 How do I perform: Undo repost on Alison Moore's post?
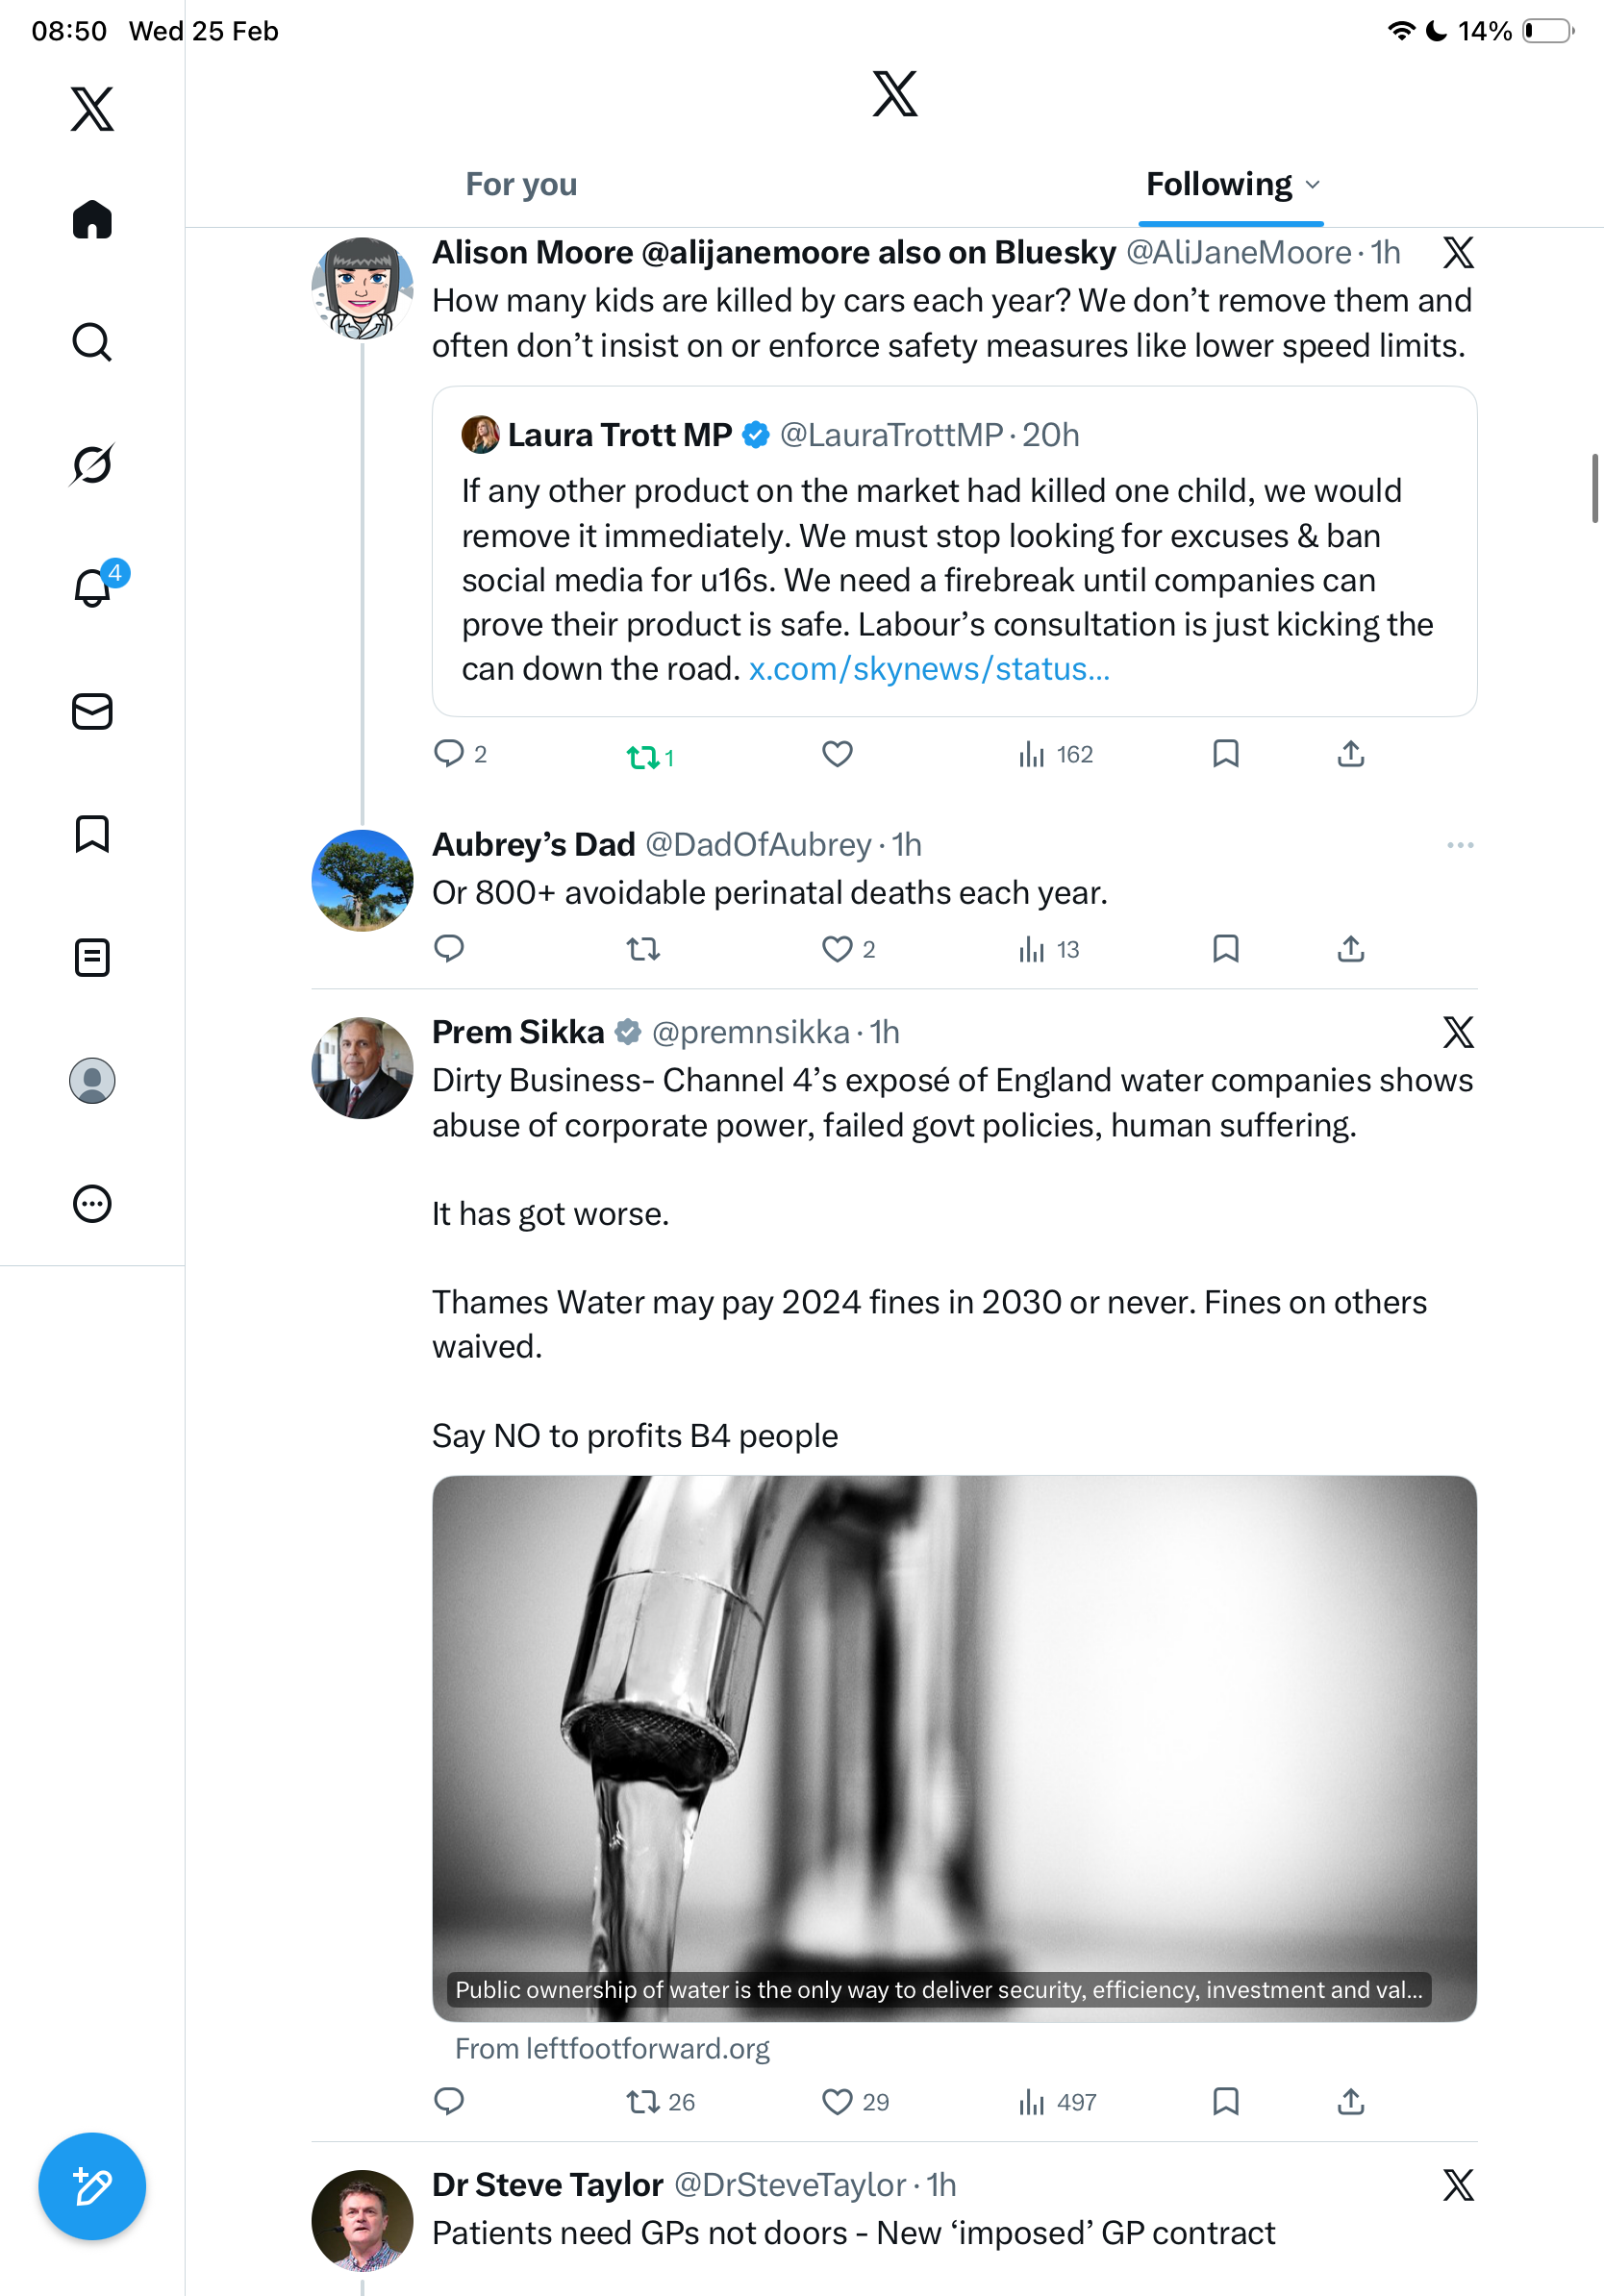(645, 757)
